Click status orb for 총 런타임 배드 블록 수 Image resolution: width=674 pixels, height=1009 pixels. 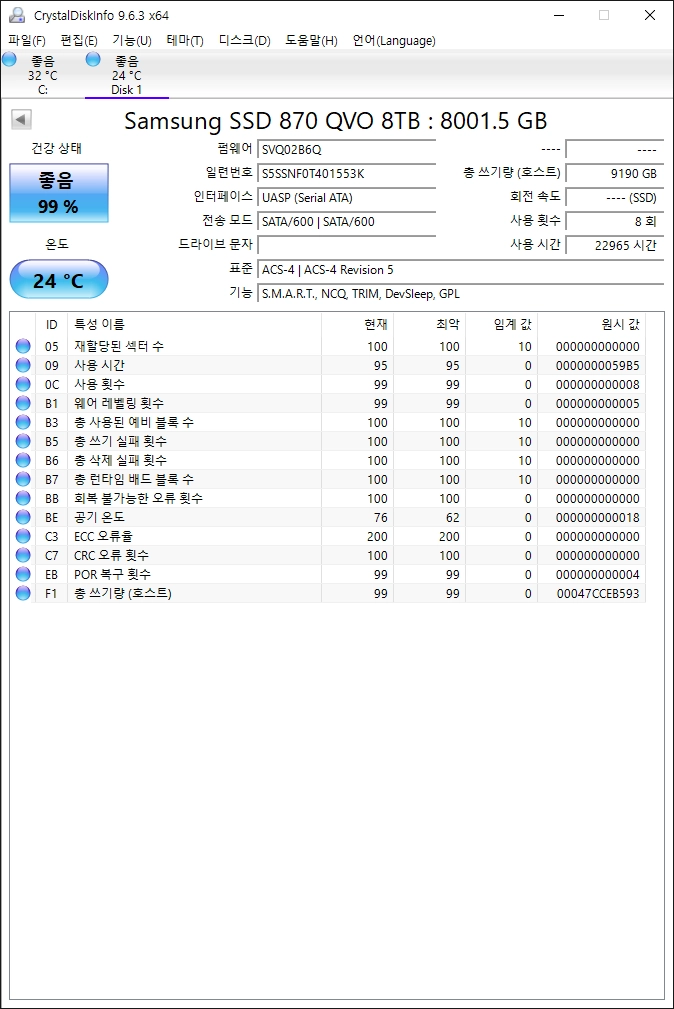[23, 479]
